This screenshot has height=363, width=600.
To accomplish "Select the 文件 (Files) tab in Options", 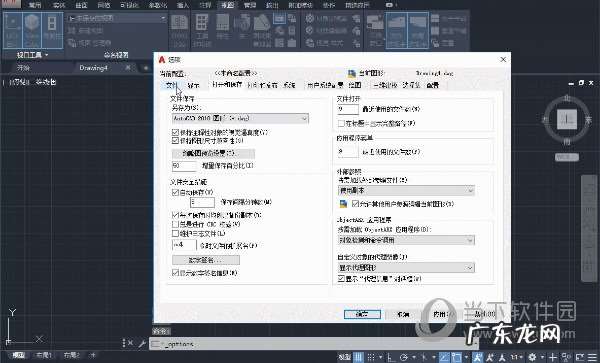I will (x=171, y=85).
